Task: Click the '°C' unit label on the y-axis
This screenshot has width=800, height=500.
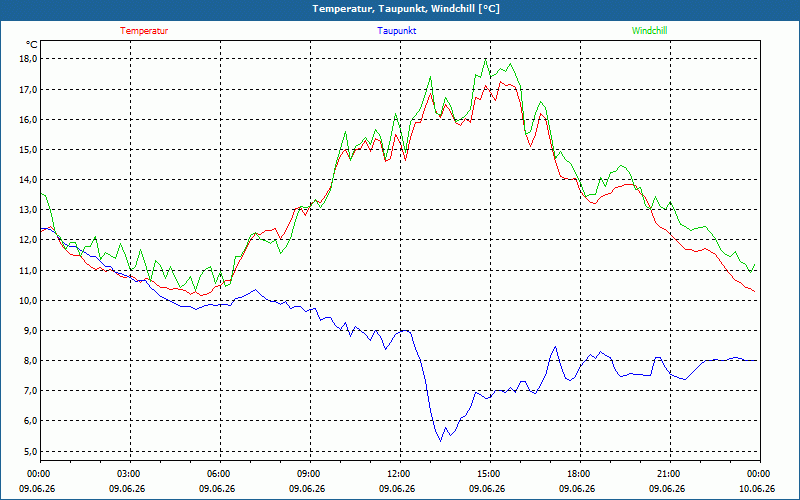Action: point(32,45)
